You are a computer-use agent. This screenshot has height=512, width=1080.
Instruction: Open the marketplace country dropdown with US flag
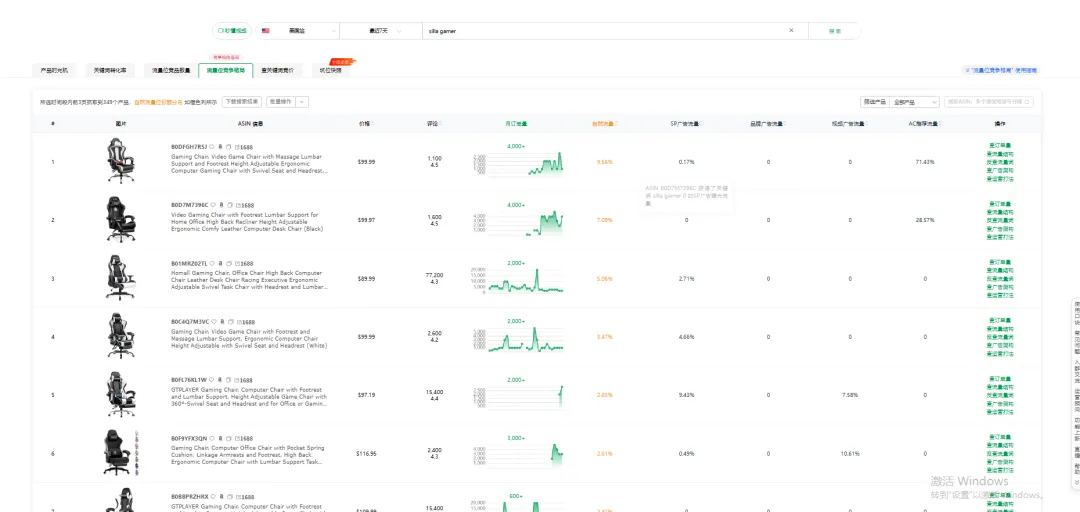[x=298, y=31]
